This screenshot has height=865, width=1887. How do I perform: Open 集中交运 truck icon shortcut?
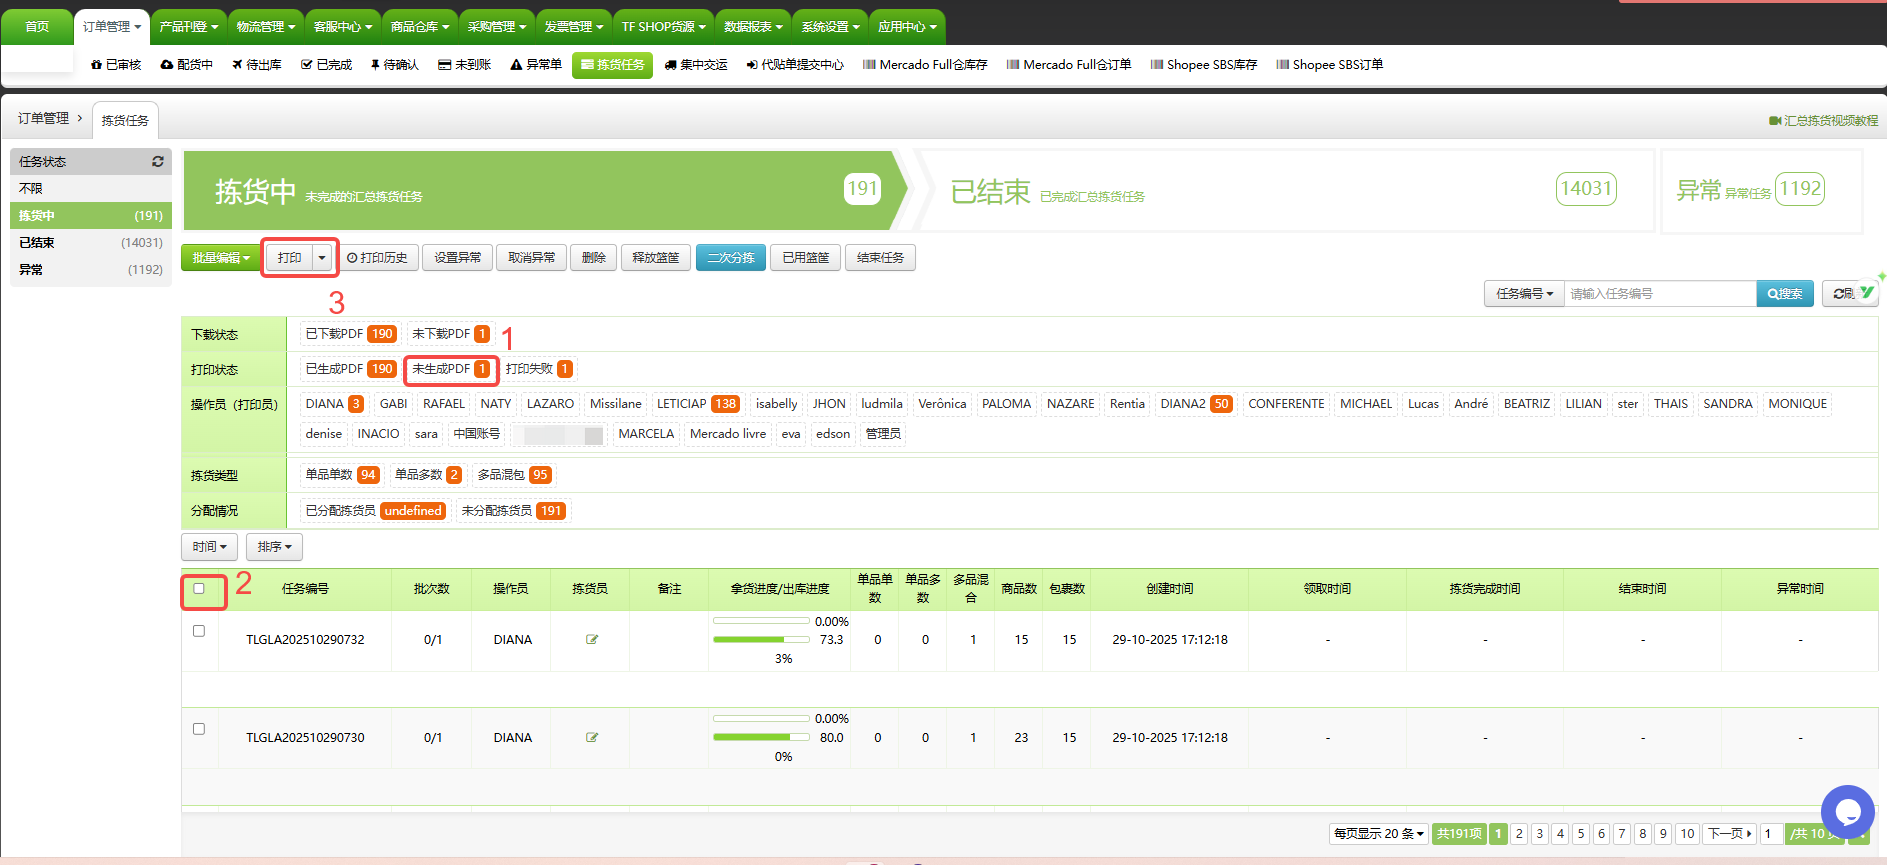click(696, 65)
